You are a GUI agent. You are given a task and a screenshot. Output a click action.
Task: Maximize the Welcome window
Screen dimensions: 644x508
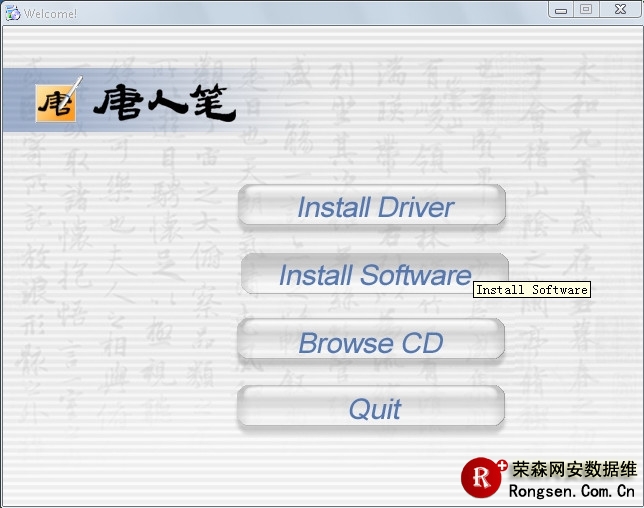point(585,10)
